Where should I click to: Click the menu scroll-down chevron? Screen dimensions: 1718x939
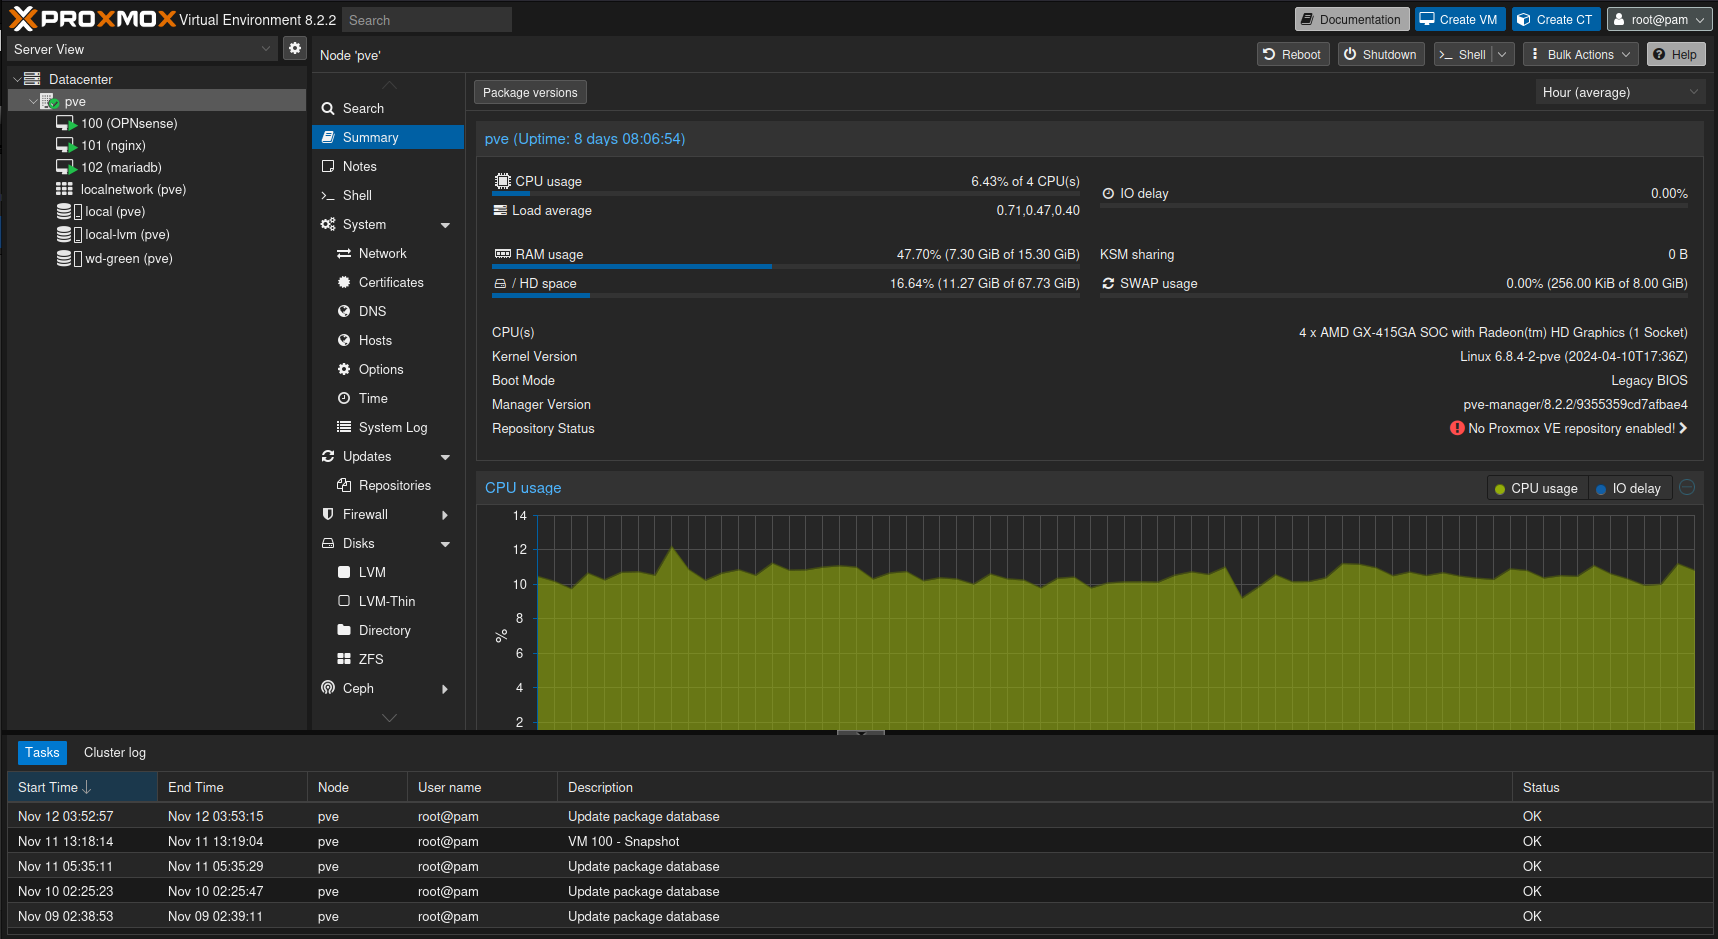(389, 717)
